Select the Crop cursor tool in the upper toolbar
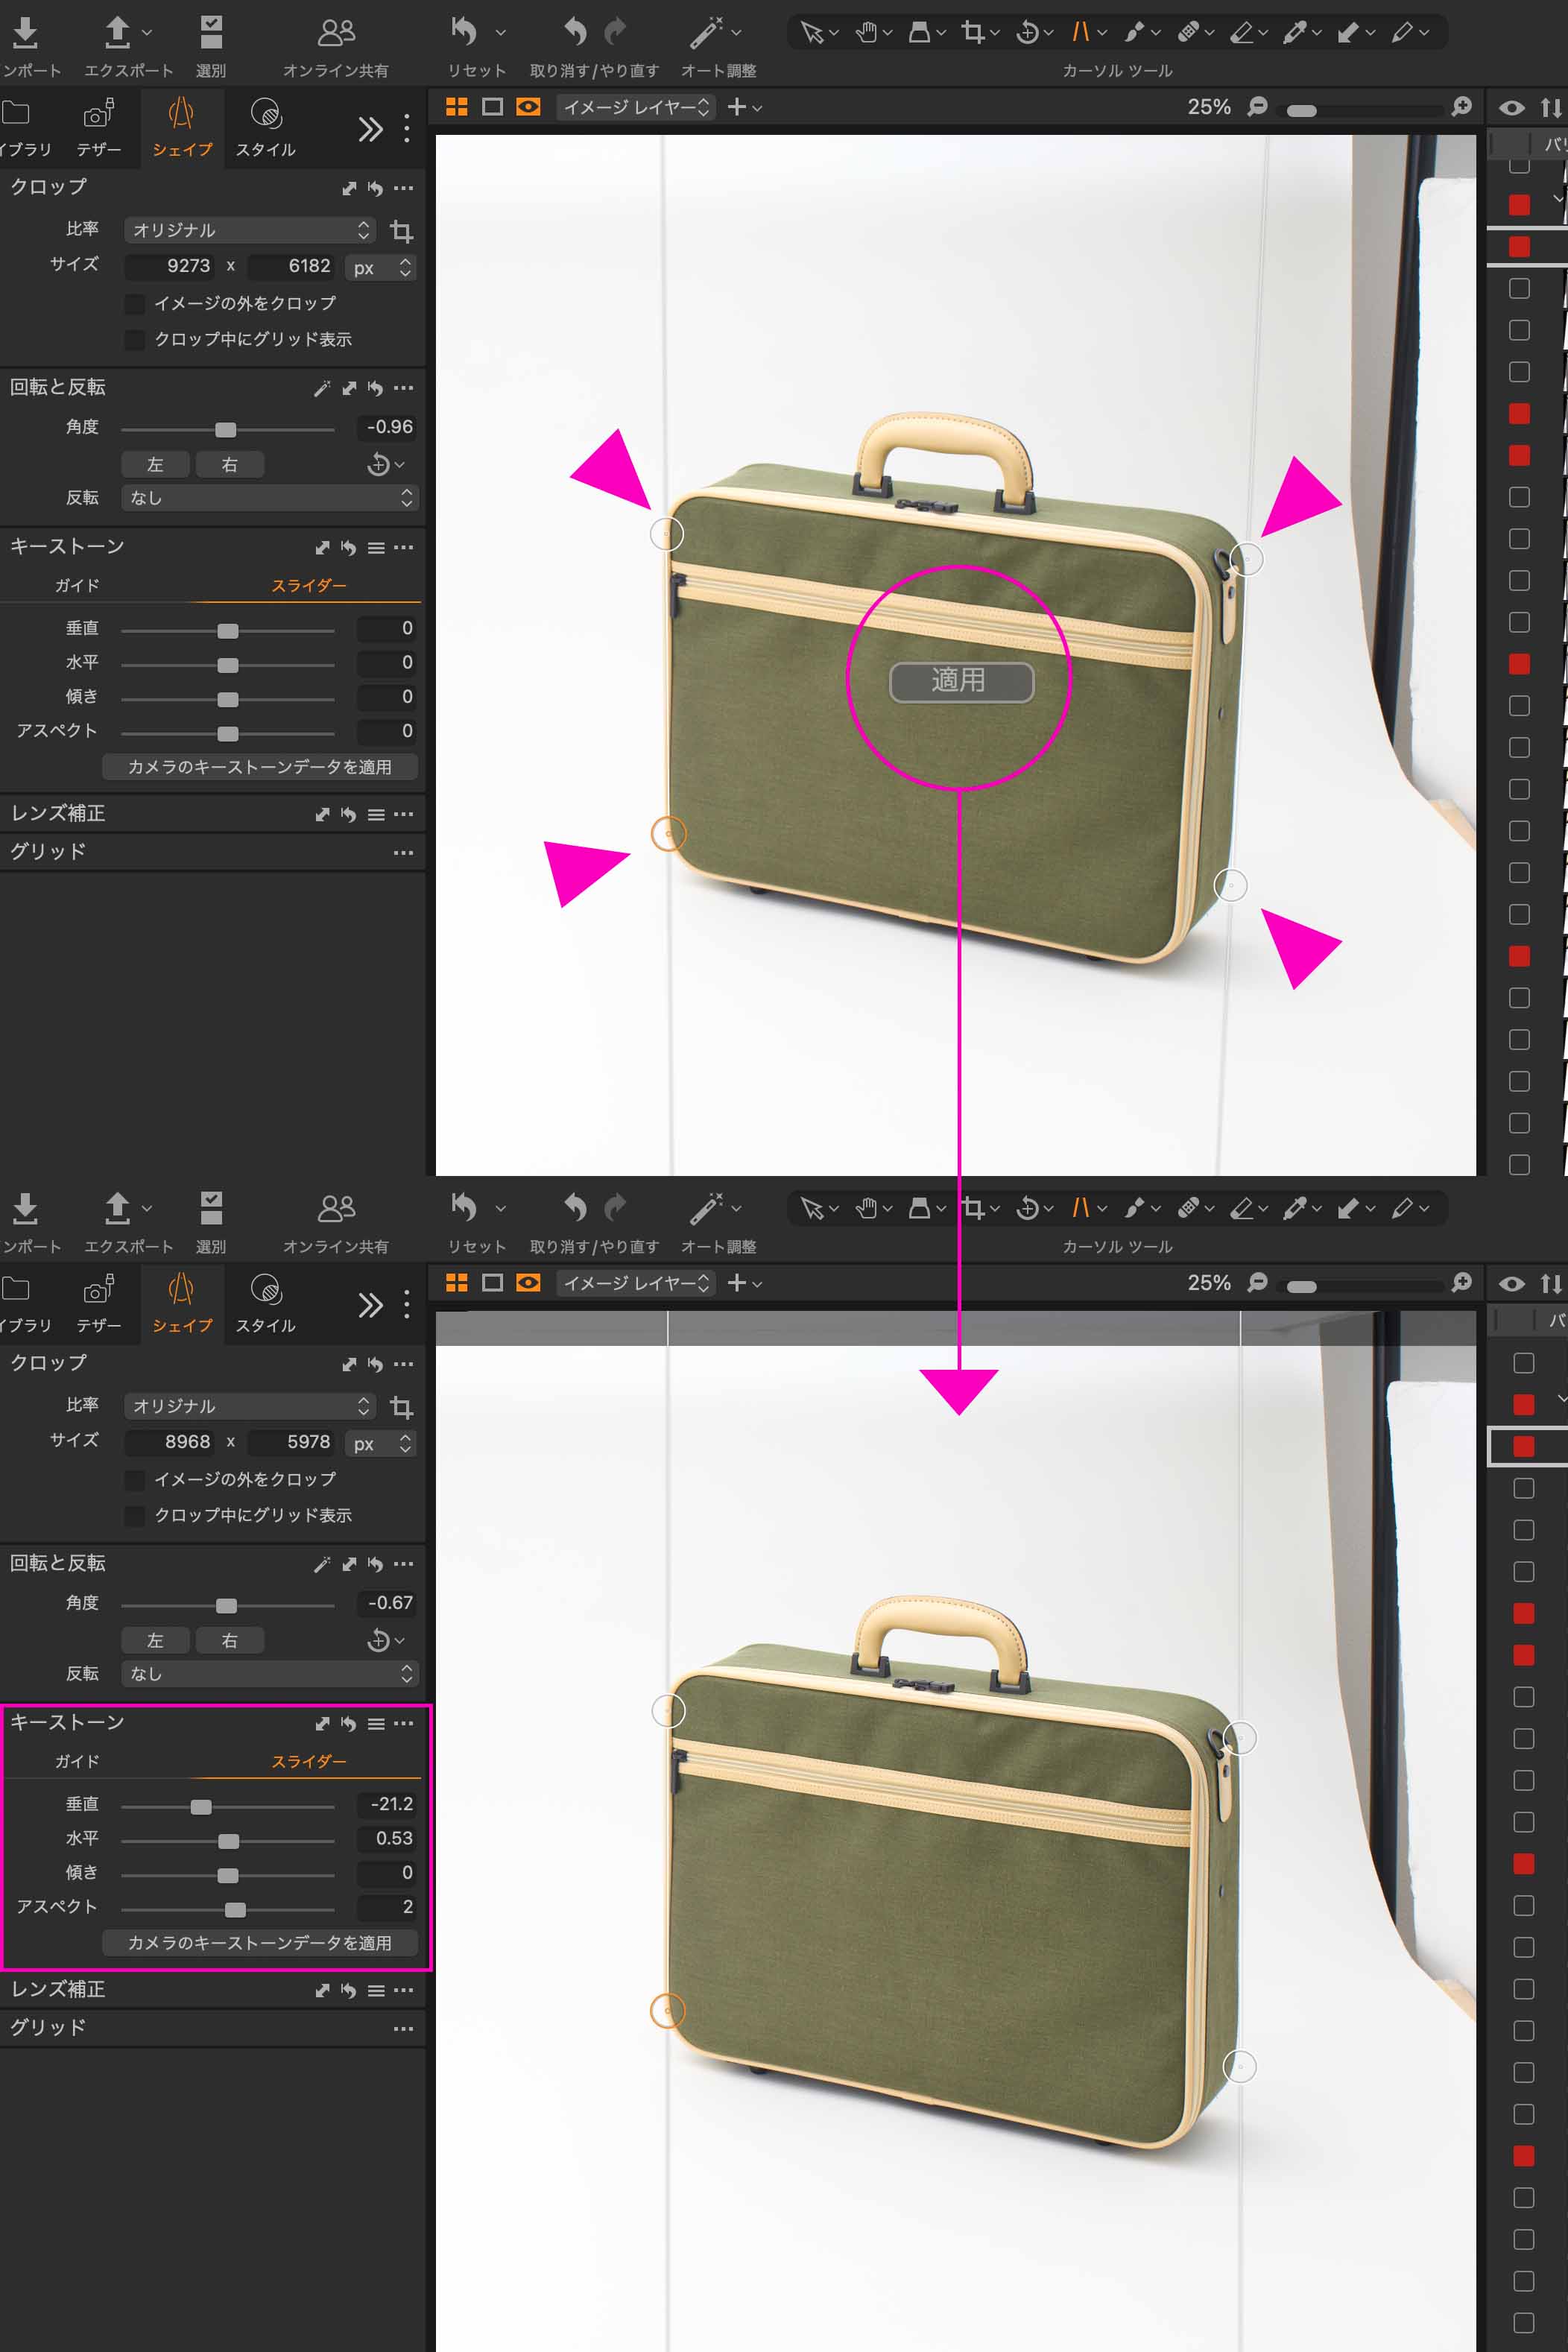Screen dimensions: 1568x2352 point(972,32)
